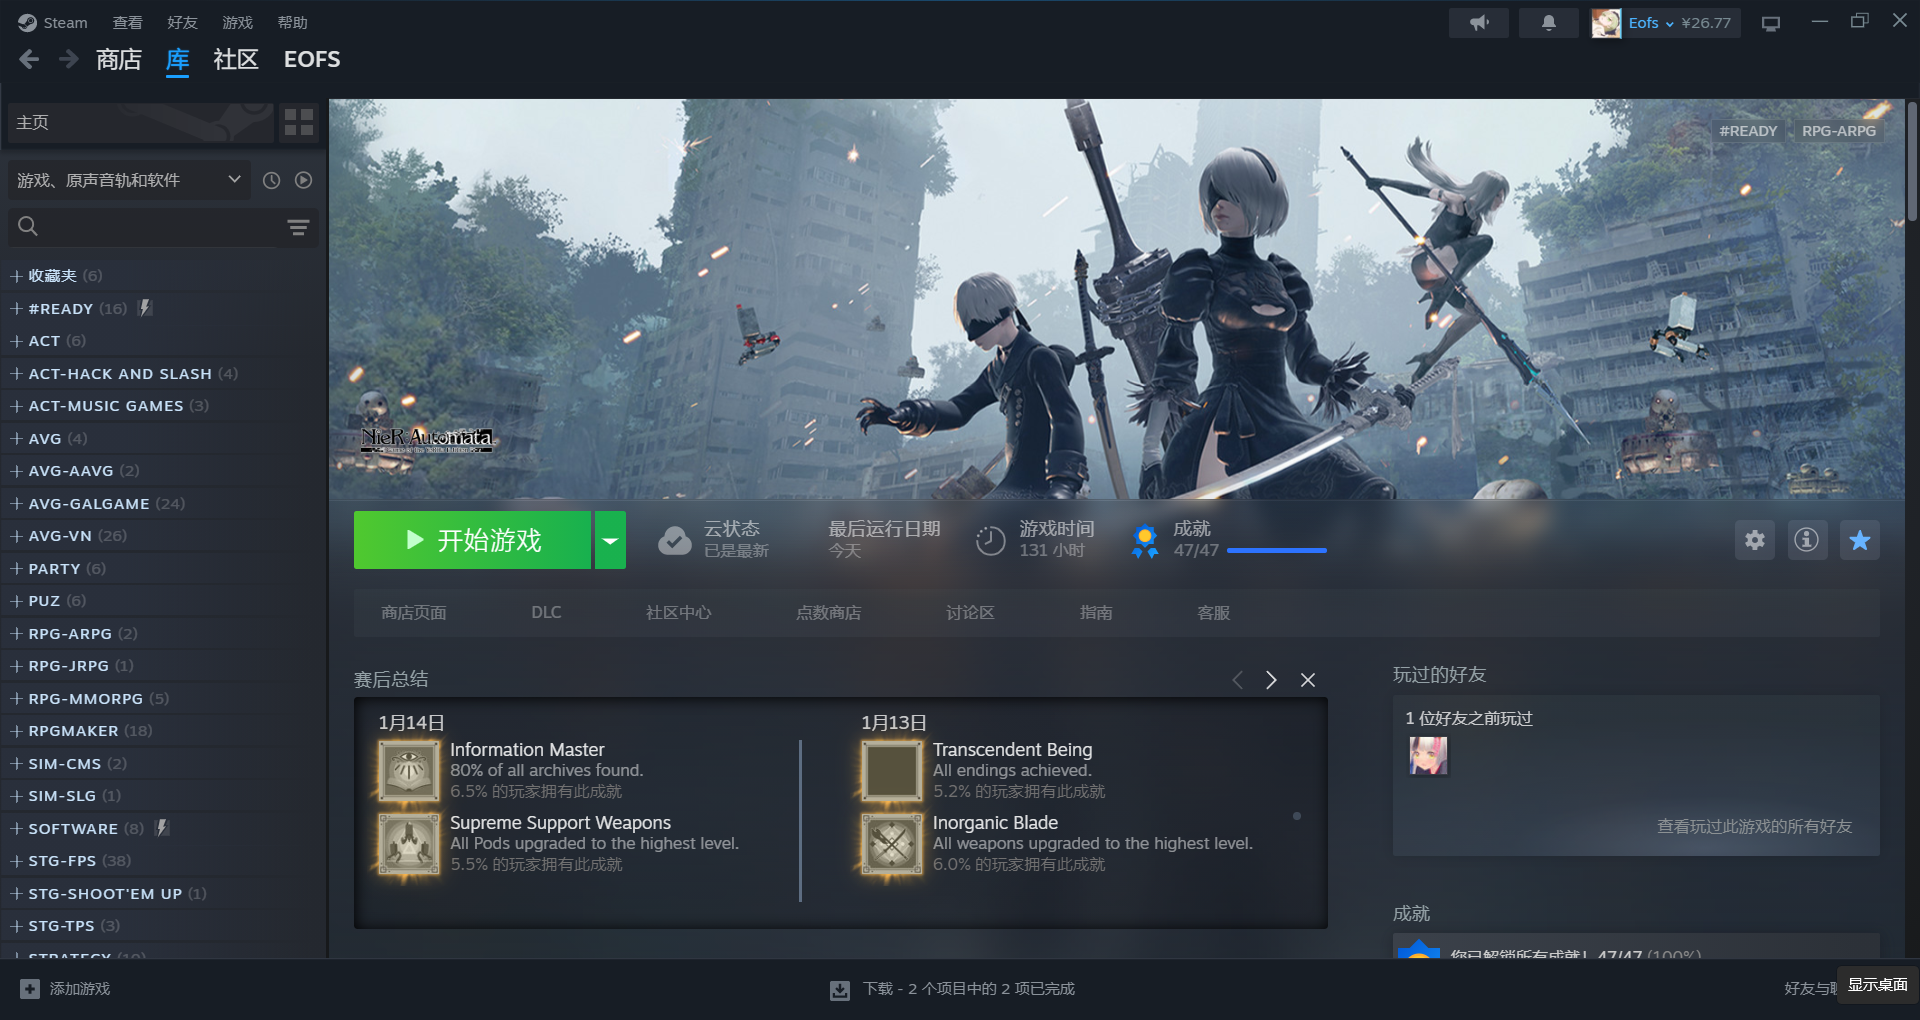Open the notifications bell
Viewport: 1920px width, 1020px height.
tap(1548, 22)
